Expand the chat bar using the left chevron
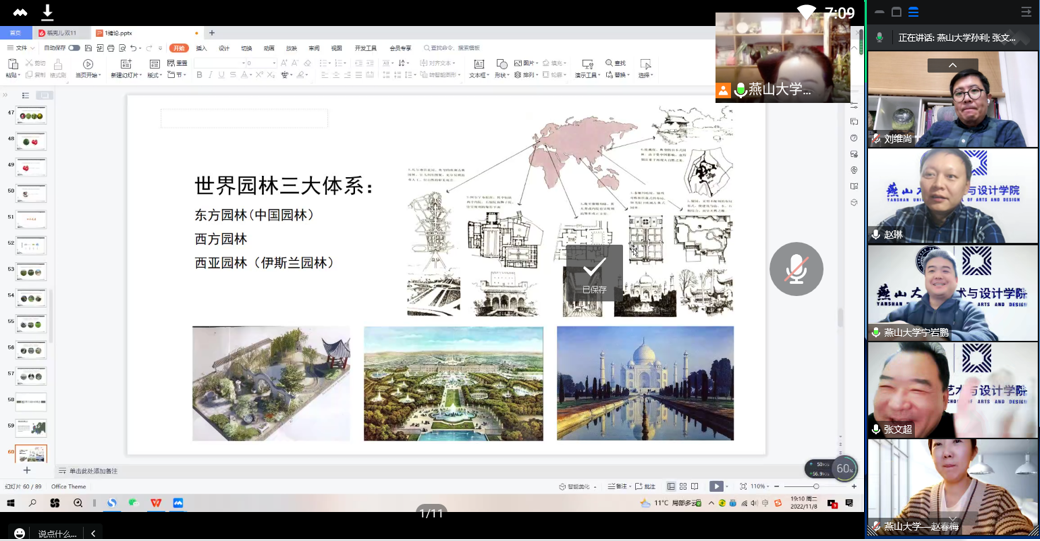Screen dimensions: 1040x541 [x=93, y=533]
